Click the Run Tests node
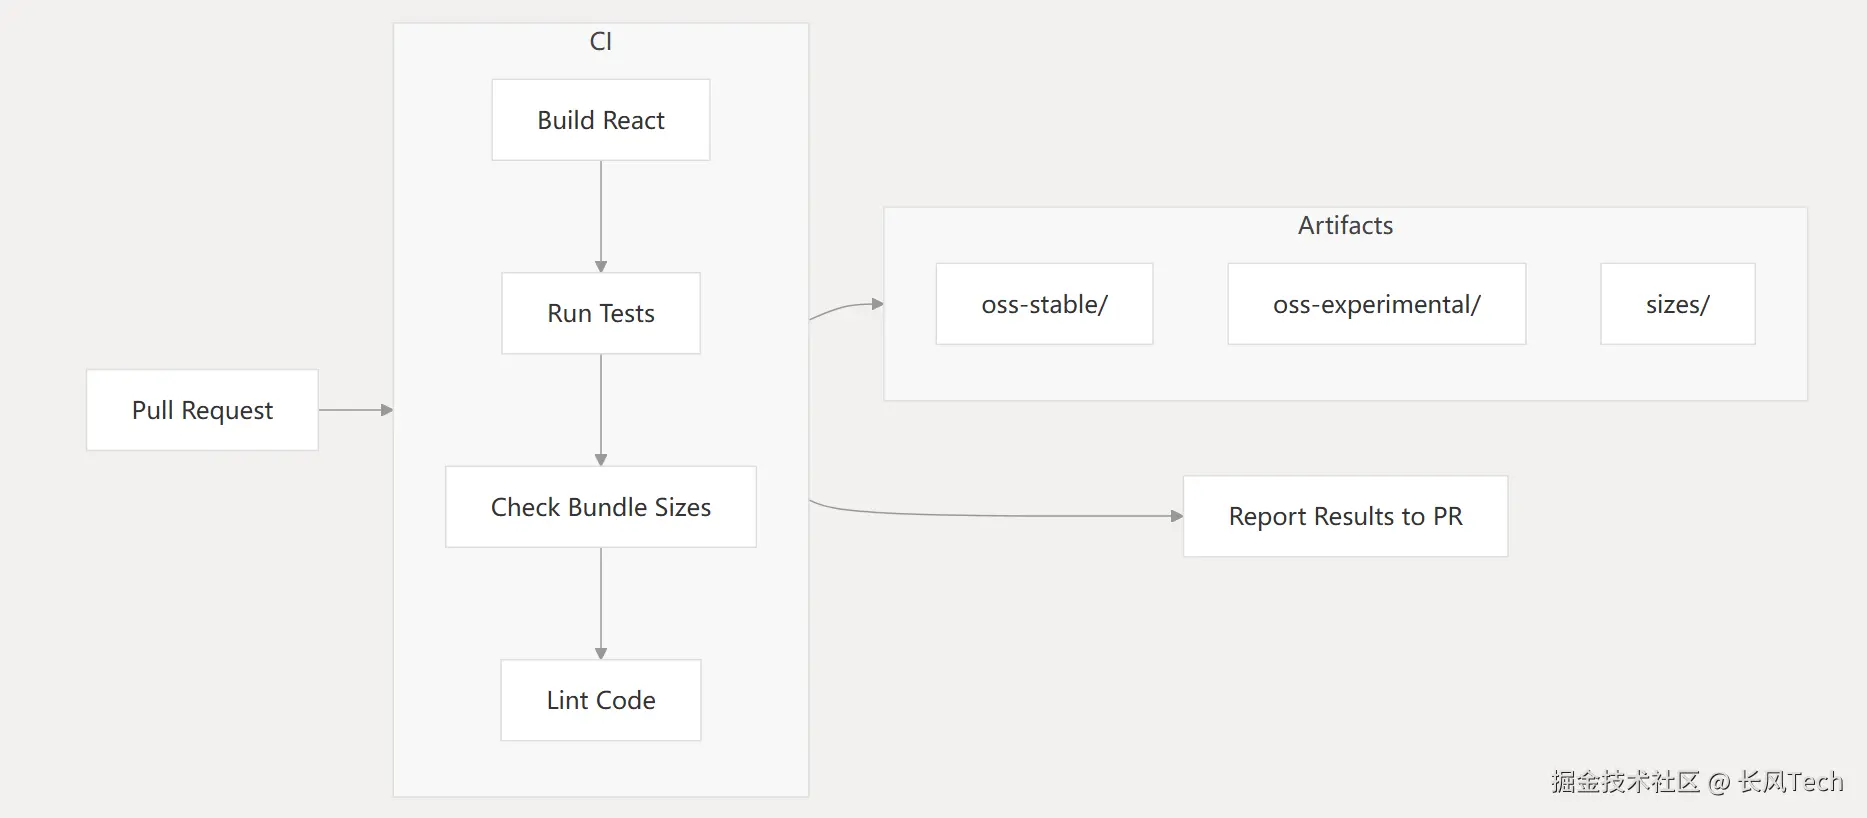The height and width of the screenshot is (818, 1867). point(601,313)
